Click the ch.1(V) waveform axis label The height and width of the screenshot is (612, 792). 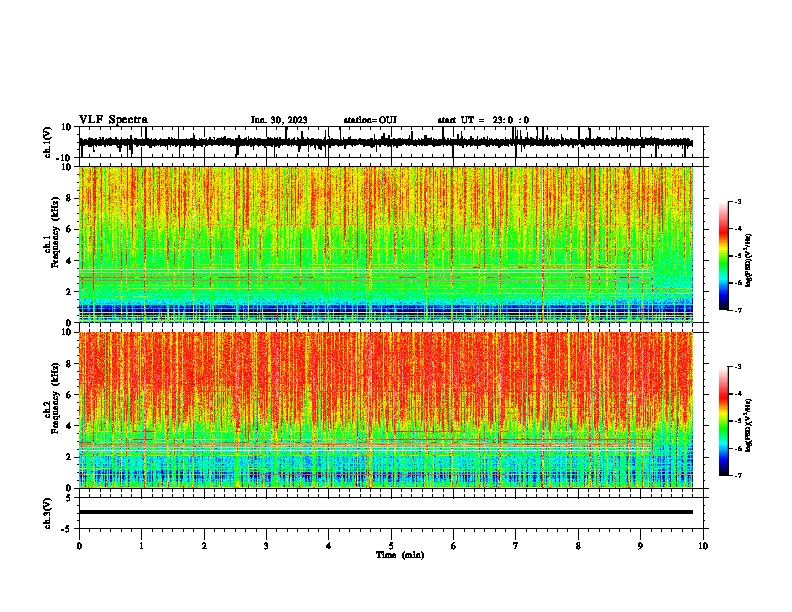pos(48,142)
